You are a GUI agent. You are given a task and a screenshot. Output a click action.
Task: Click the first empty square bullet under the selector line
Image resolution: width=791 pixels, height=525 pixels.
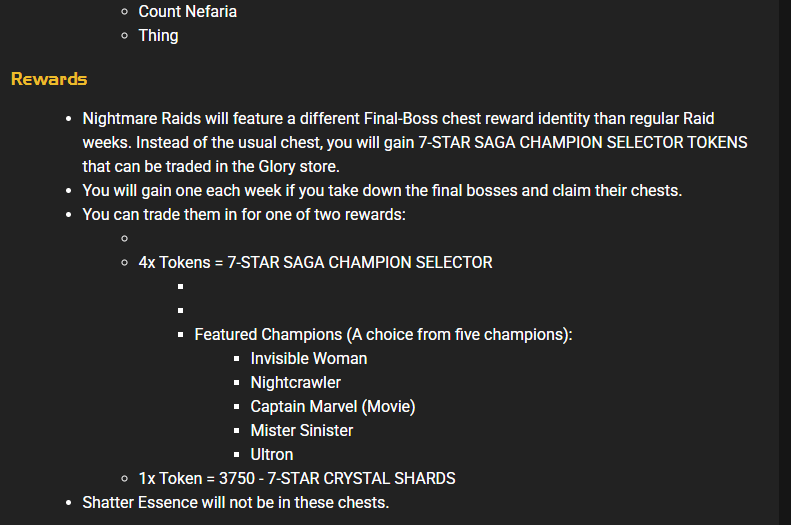(181, 286)
